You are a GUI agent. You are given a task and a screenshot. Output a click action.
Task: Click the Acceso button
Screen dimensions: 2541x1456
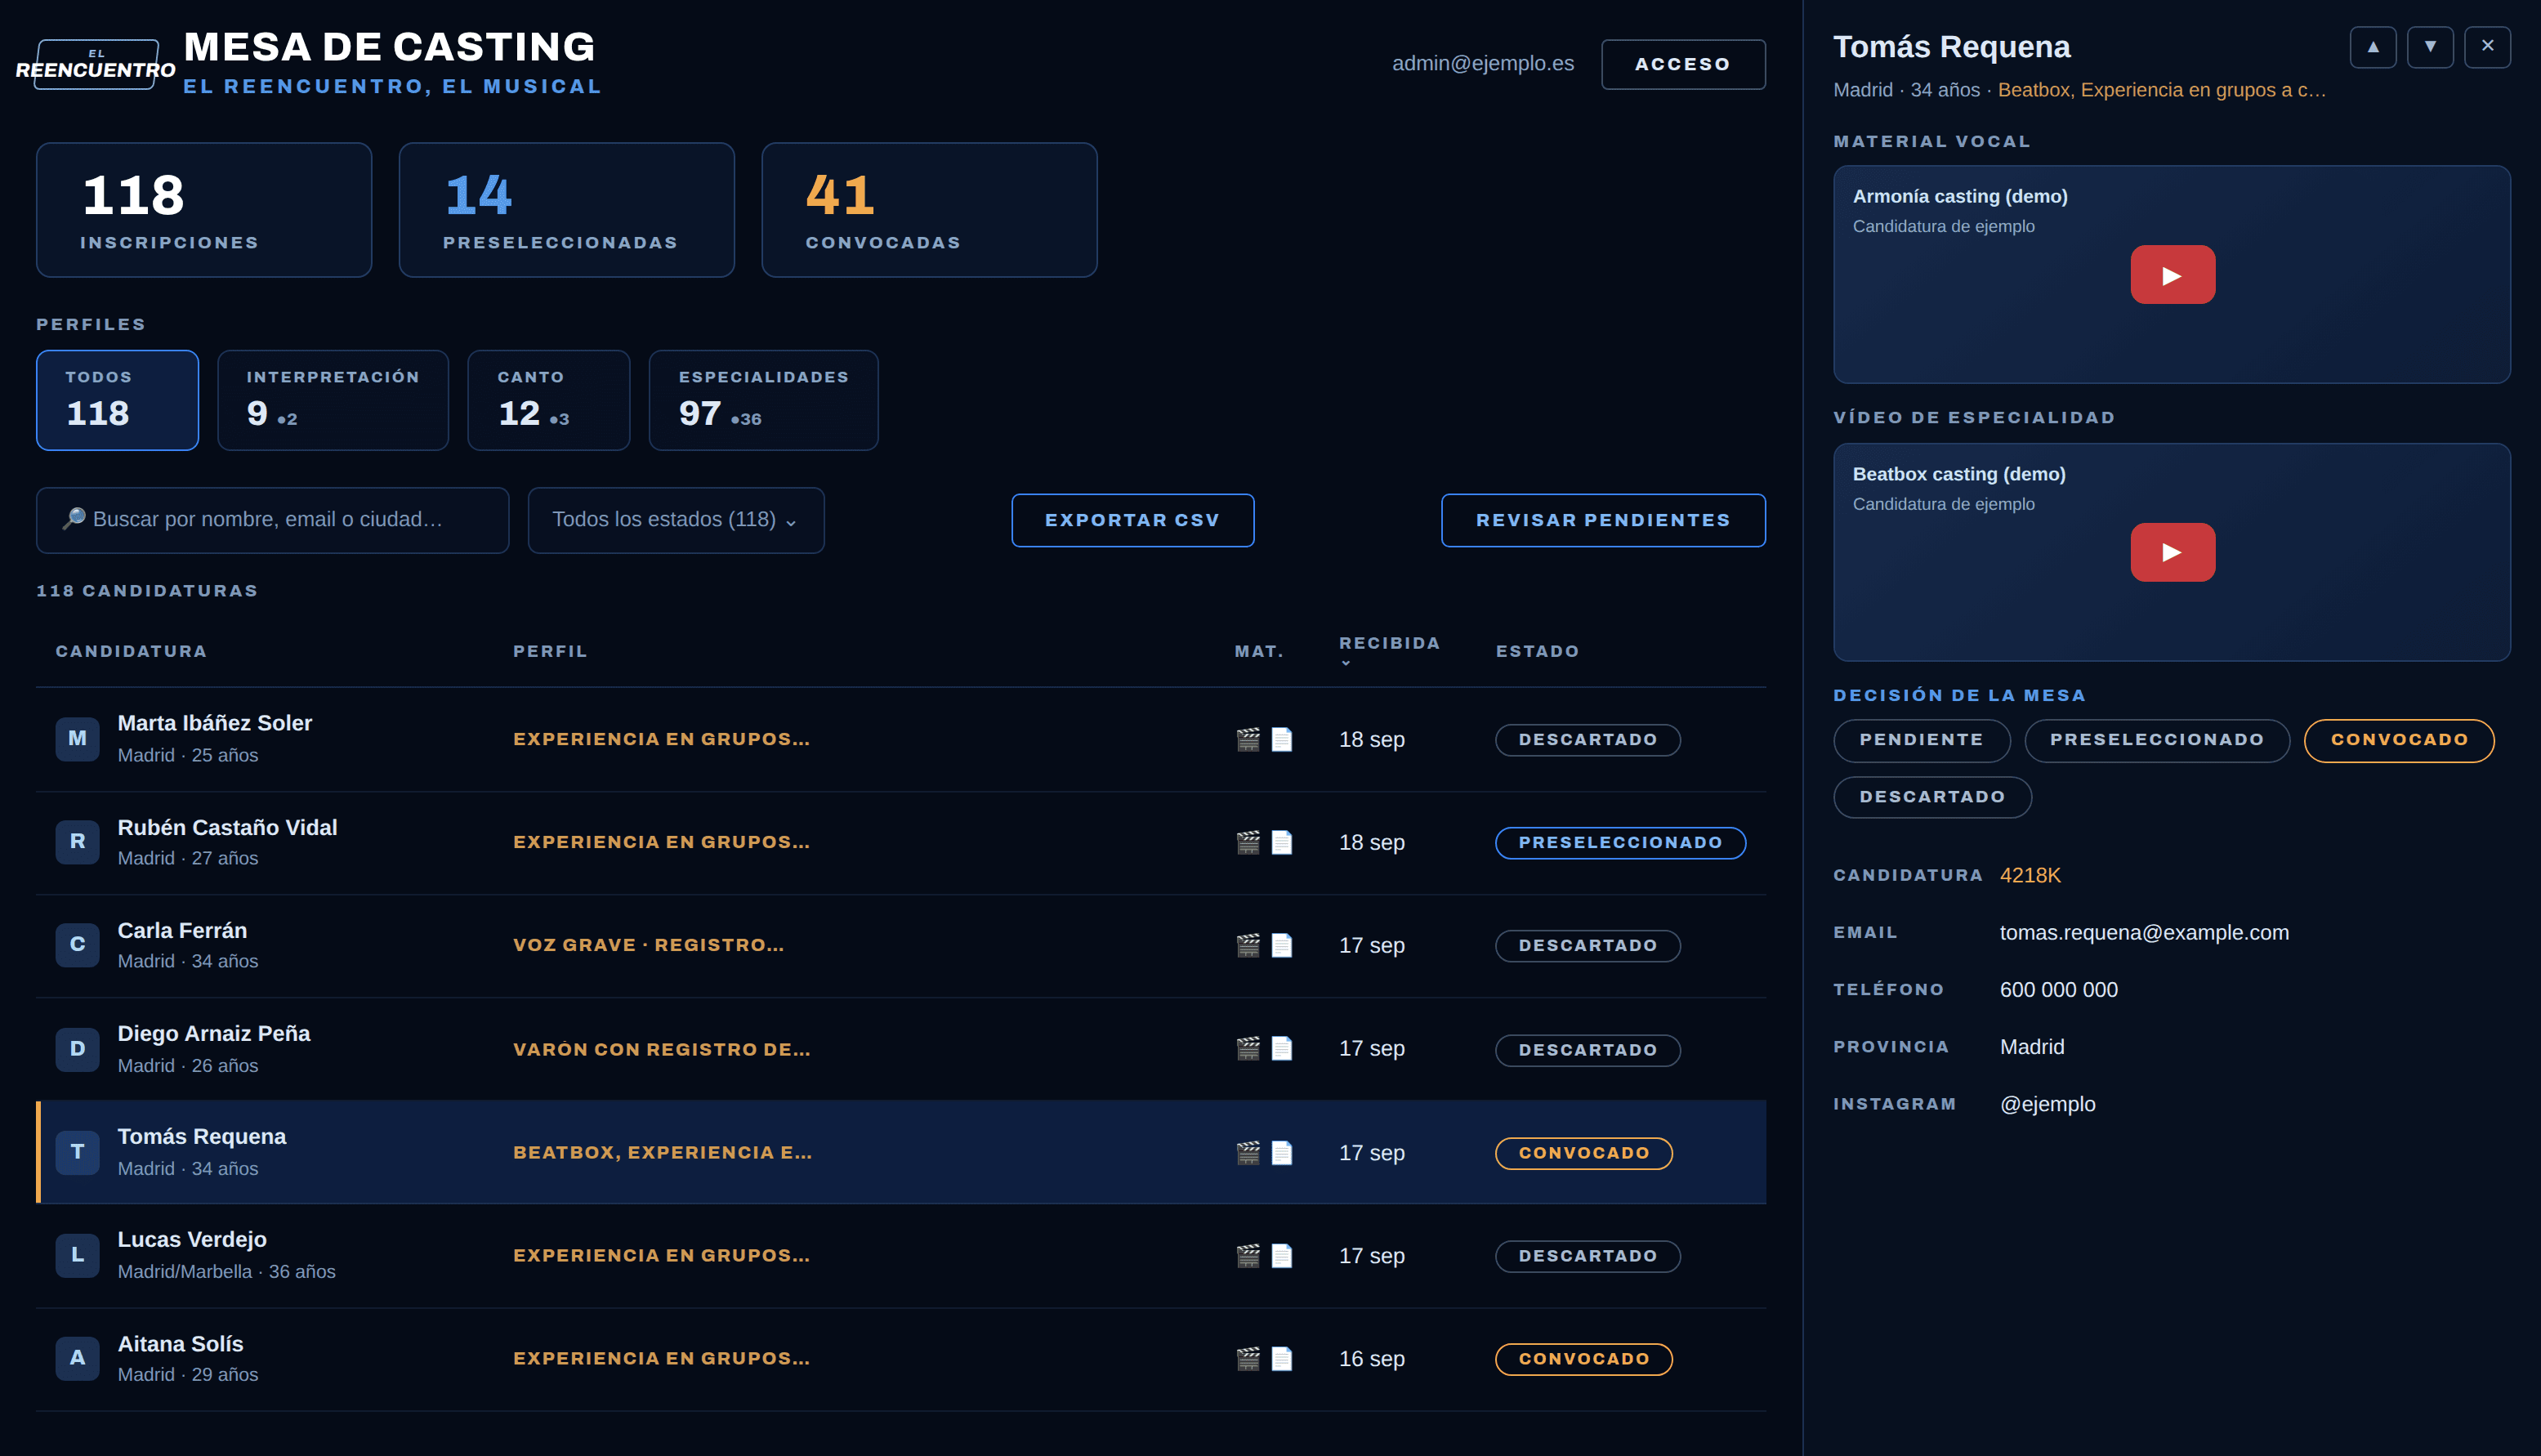click(1682, 64)
